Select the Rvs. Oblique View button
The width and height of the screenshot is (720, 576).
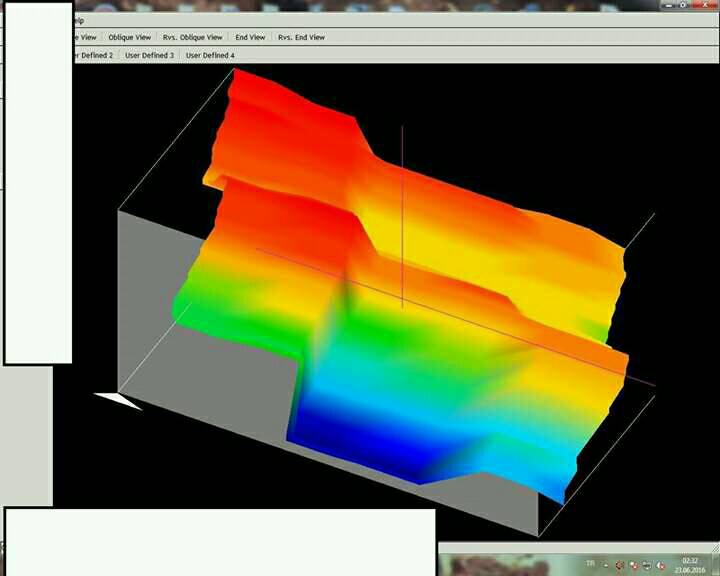[192, 37]
